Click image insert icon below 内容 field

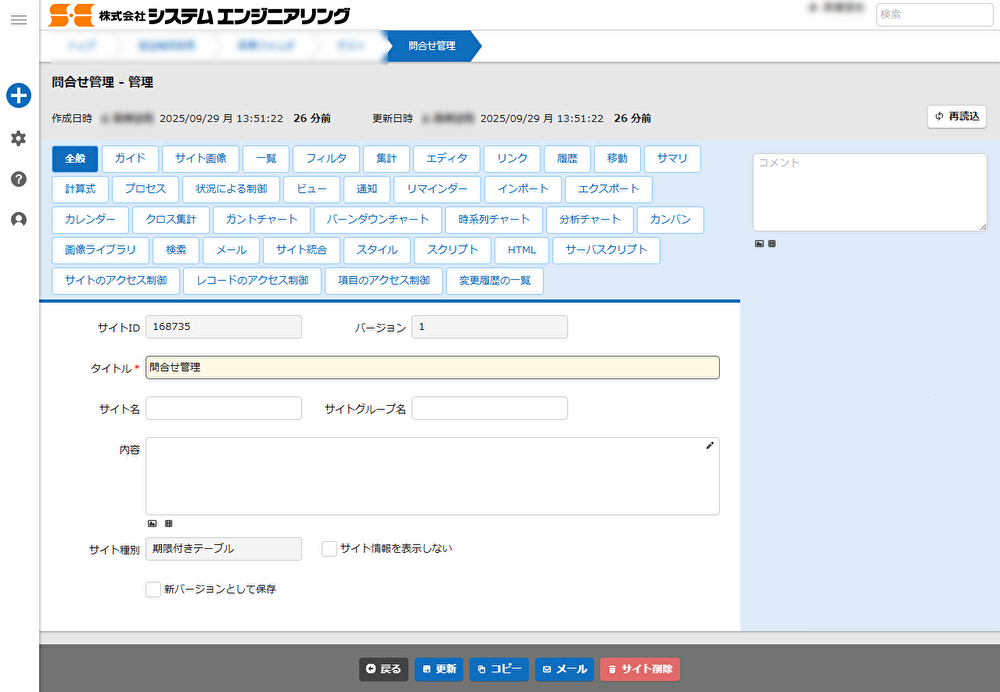(x=152, y=523)
